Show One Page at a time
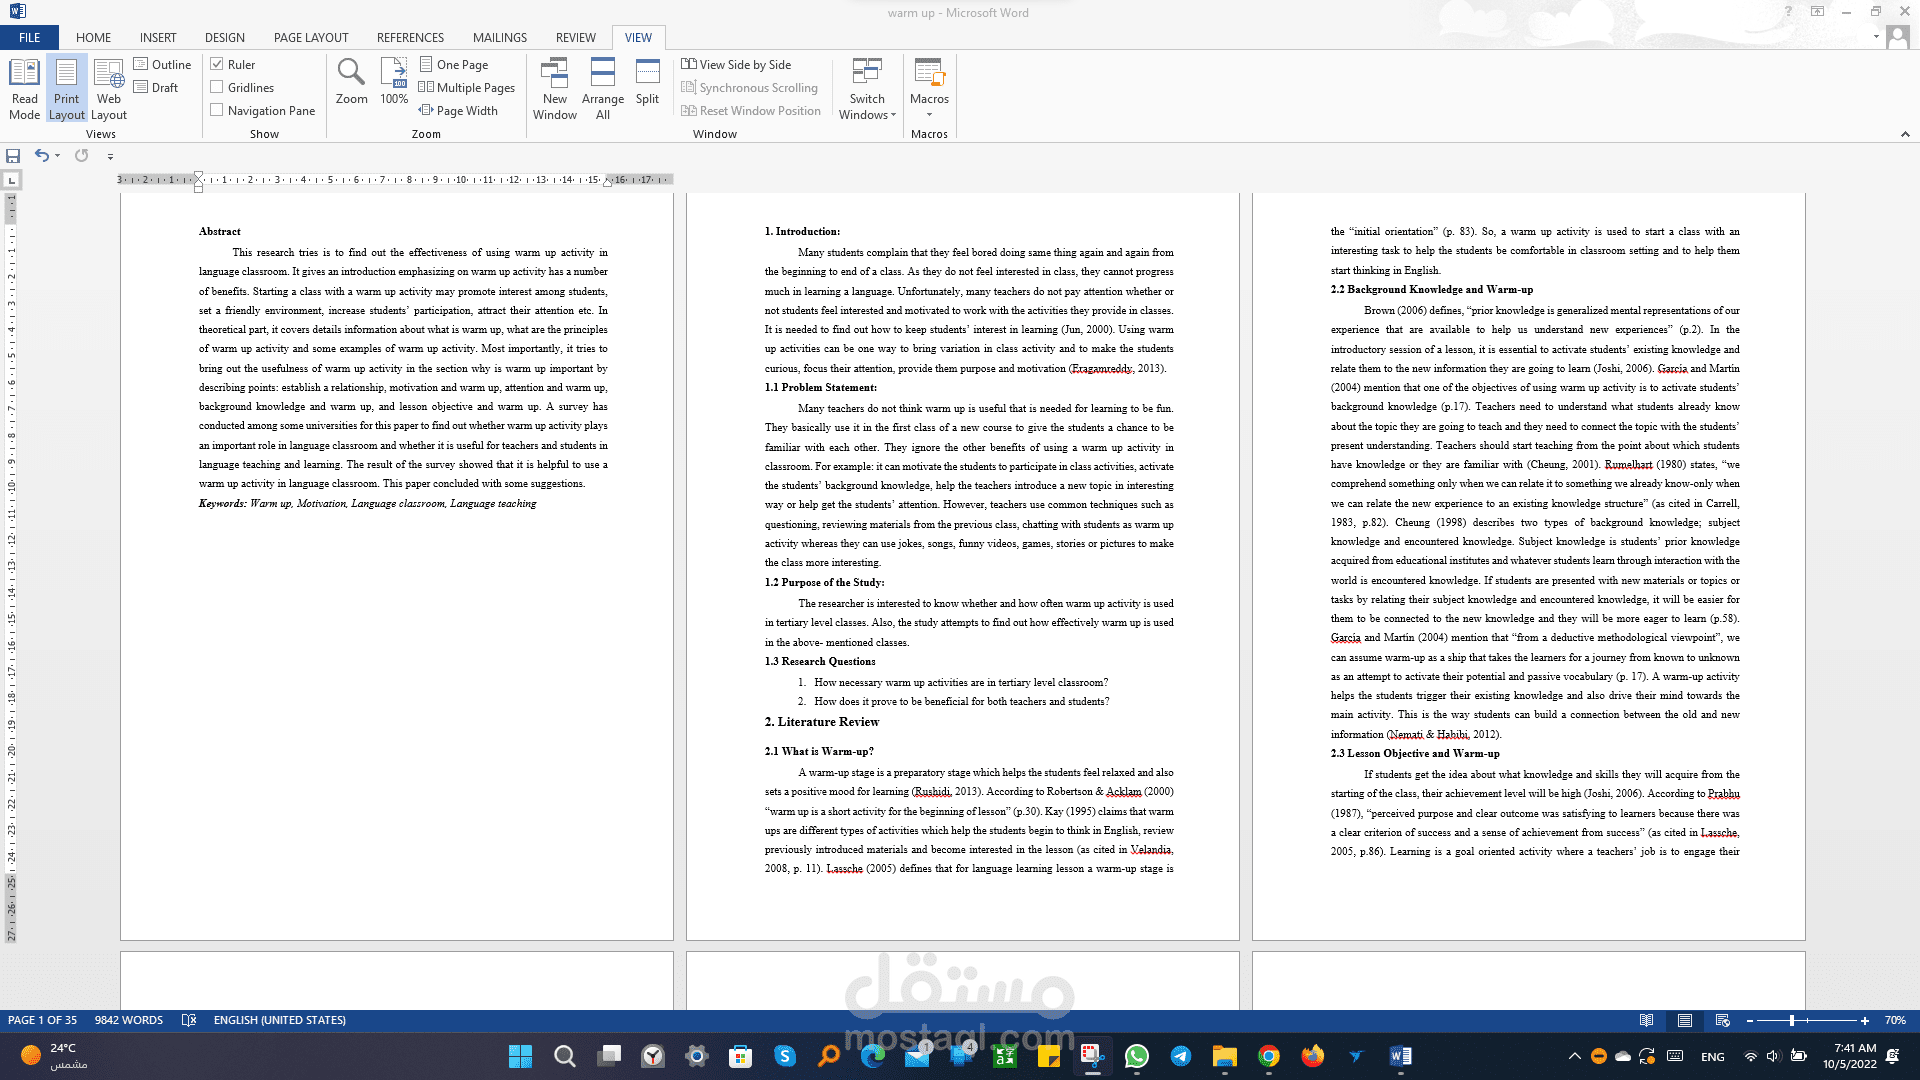1920x1080 pixels. 454,64
